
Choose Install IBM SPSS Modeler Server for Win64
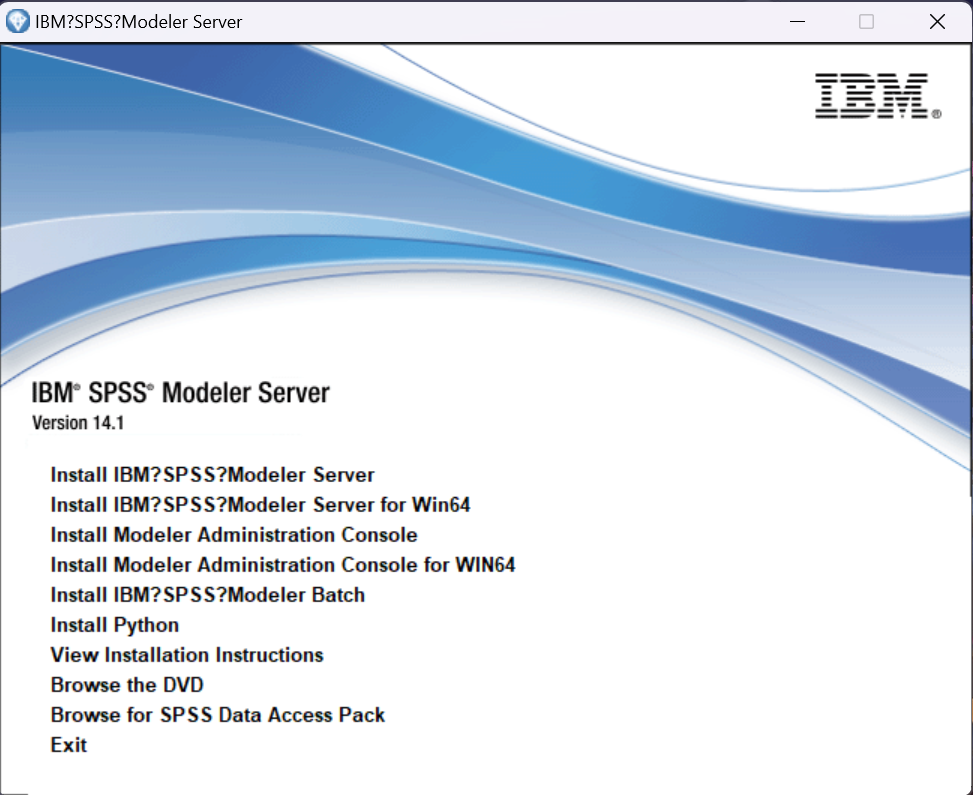tap(260, 505)
